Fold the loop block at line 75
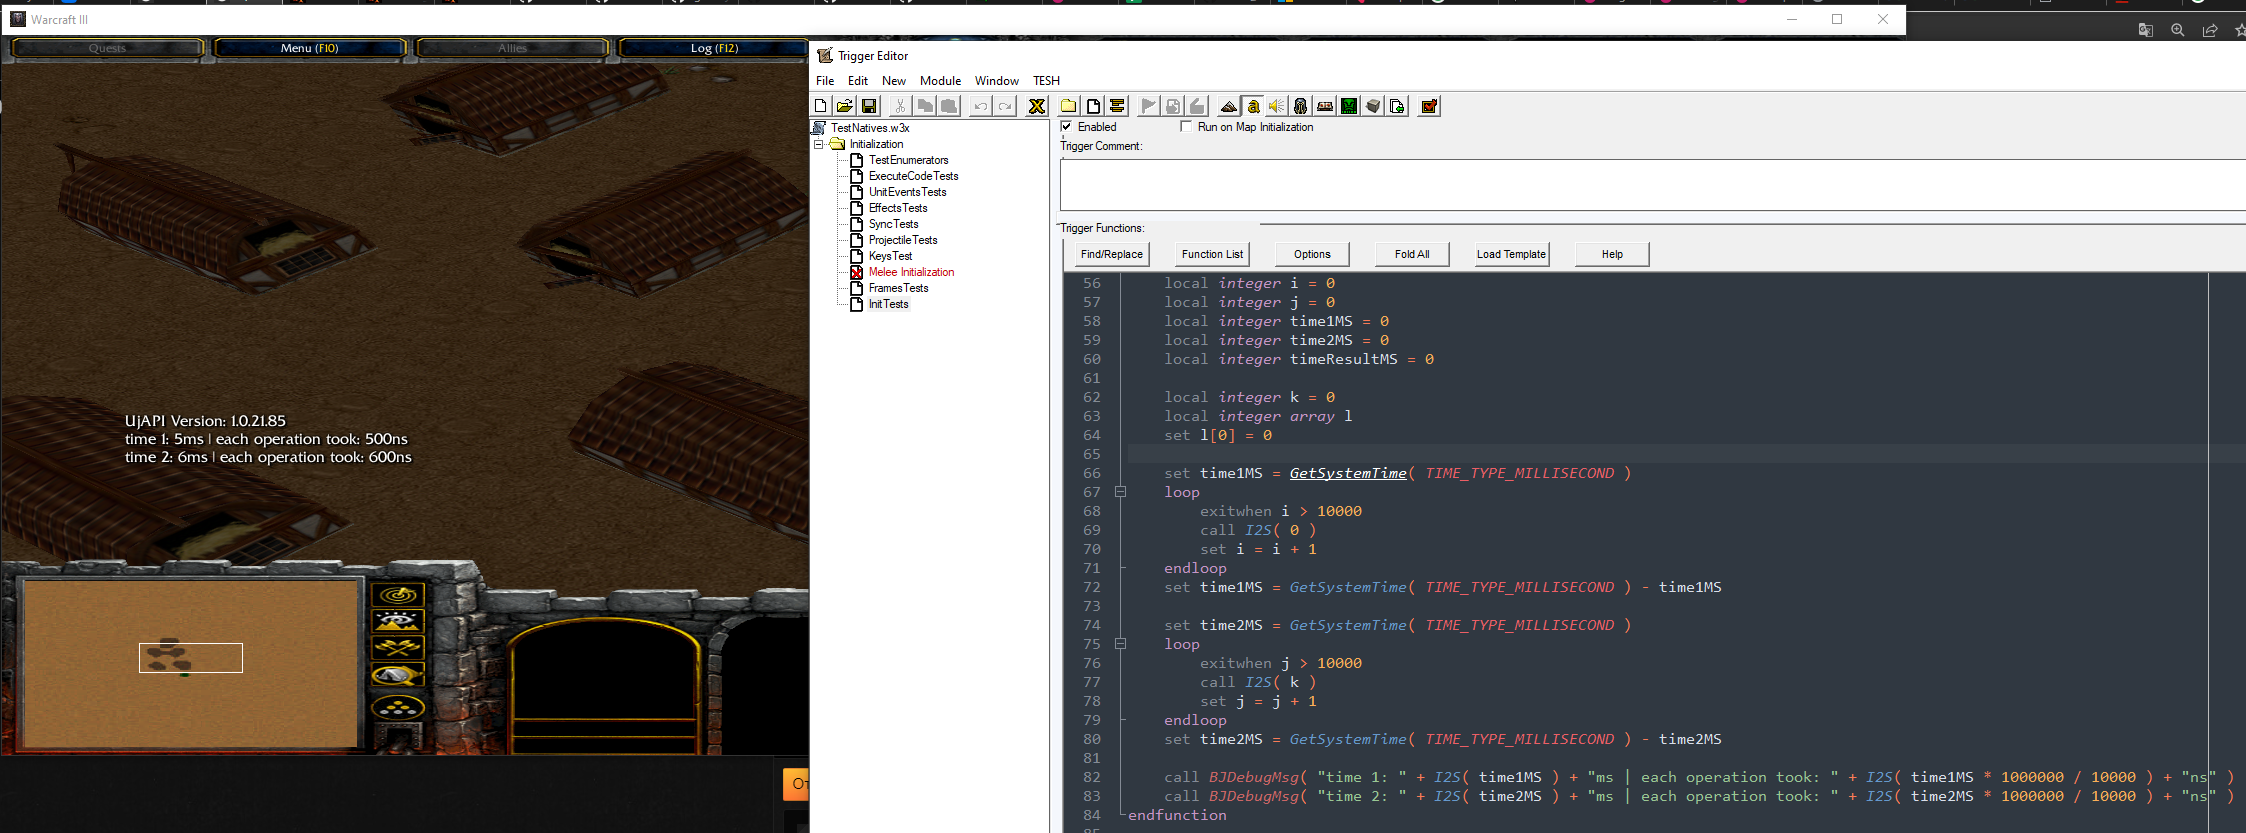This screenshot has height=833, width=2246. click(1121, 644)
